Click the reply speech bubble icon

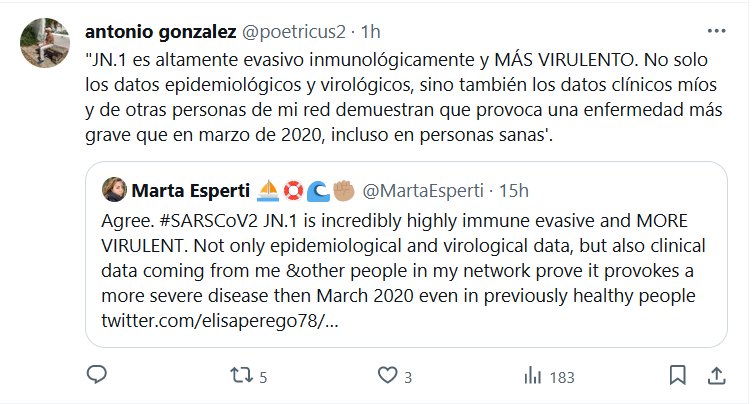[x=96, y=377]
